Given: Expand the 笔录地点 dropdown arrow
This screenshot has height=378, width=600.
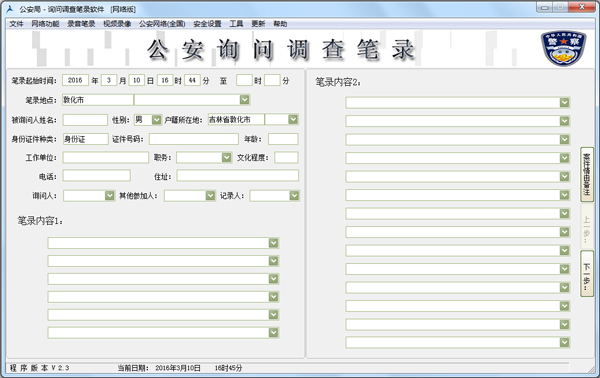Looking at the screenshot, I should [245, 100].
